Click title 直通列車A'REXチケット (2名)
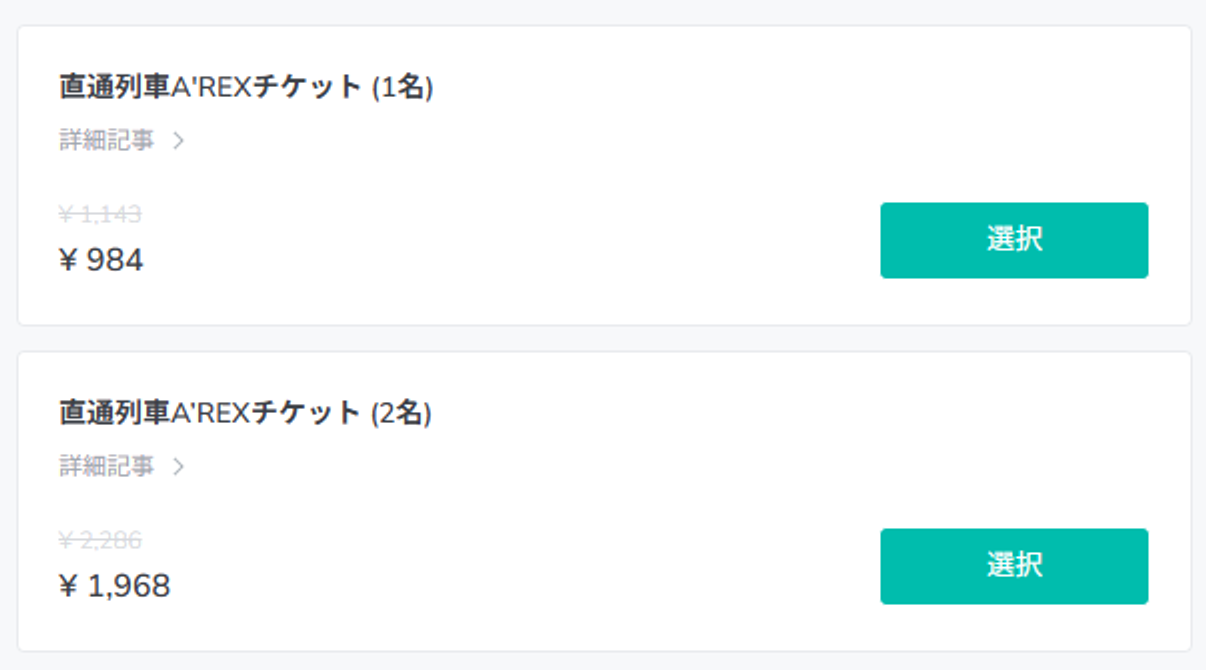The width and height of the screenshot is (1206, 670). point(246,413)
